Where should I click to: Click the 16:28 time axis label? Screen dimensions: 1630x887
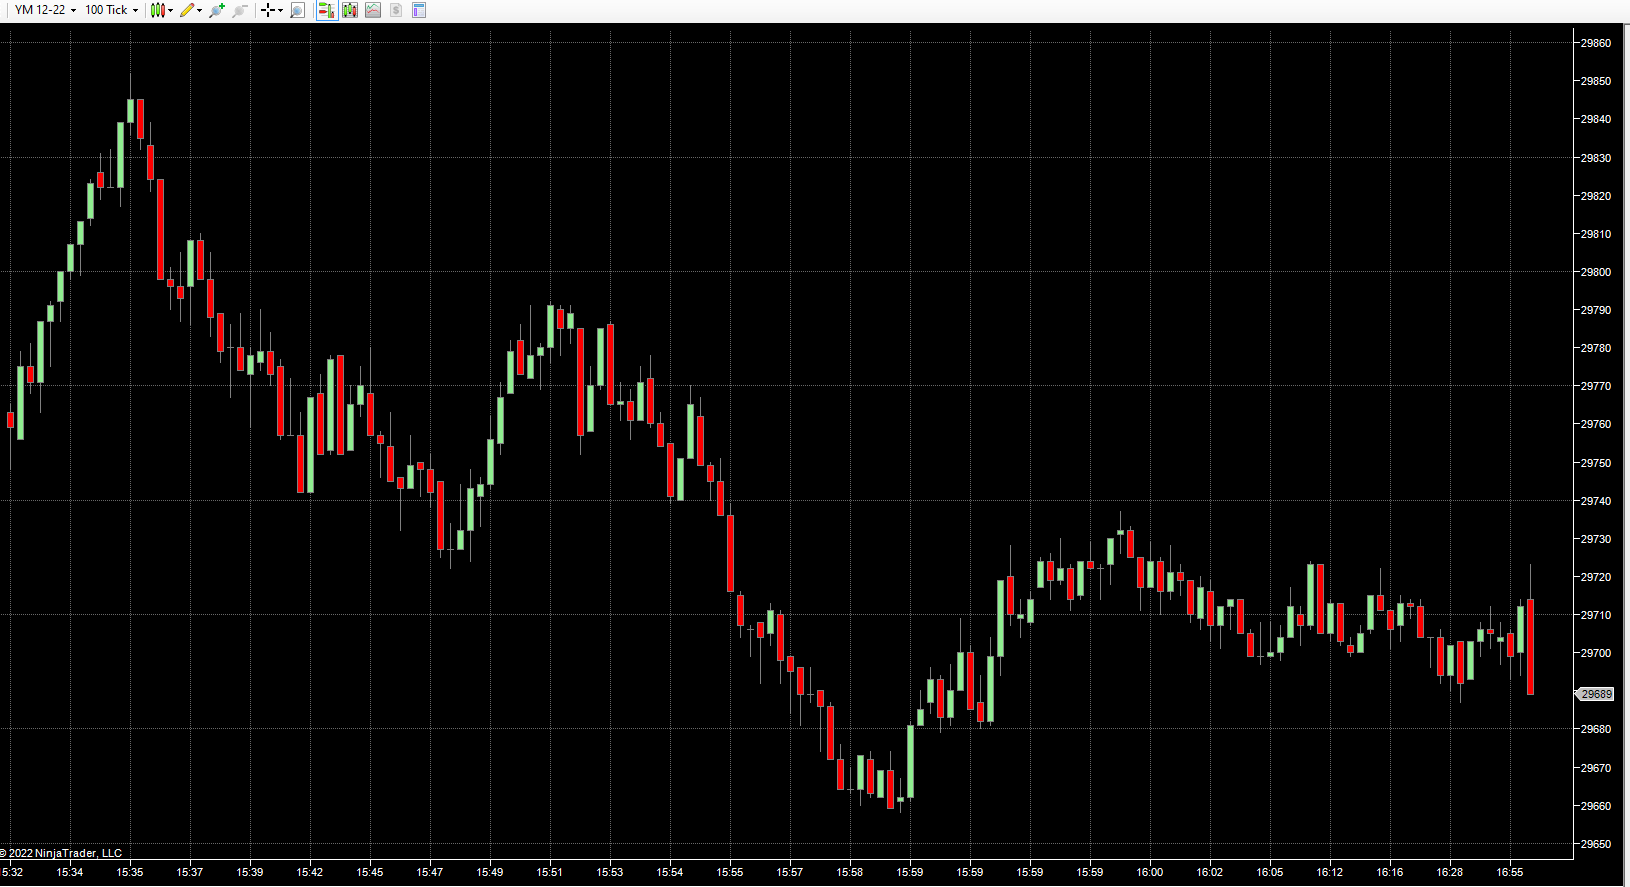pyautogui.click(x=1449, y=872)
